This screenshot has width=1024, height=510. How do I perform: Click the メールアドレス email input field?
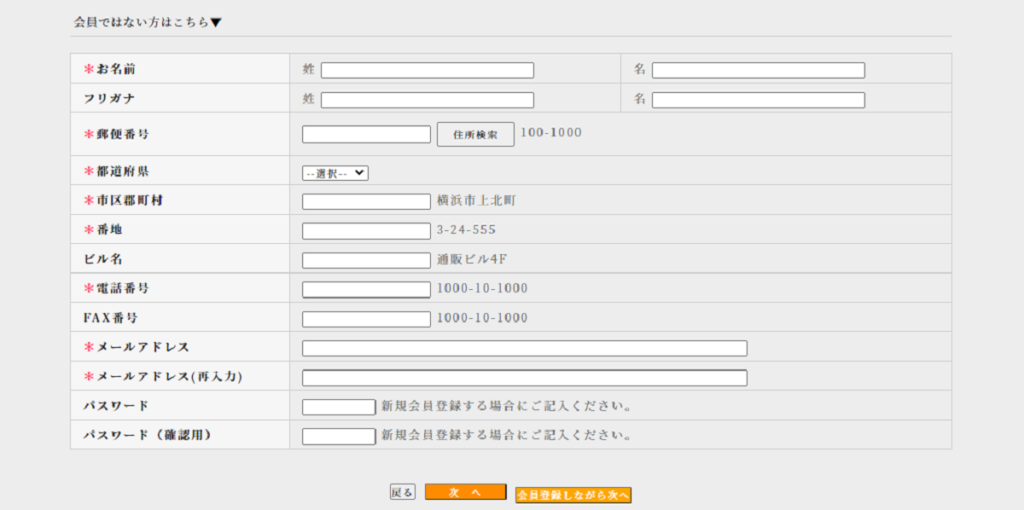pyautogui.click(x=524, y=348)
